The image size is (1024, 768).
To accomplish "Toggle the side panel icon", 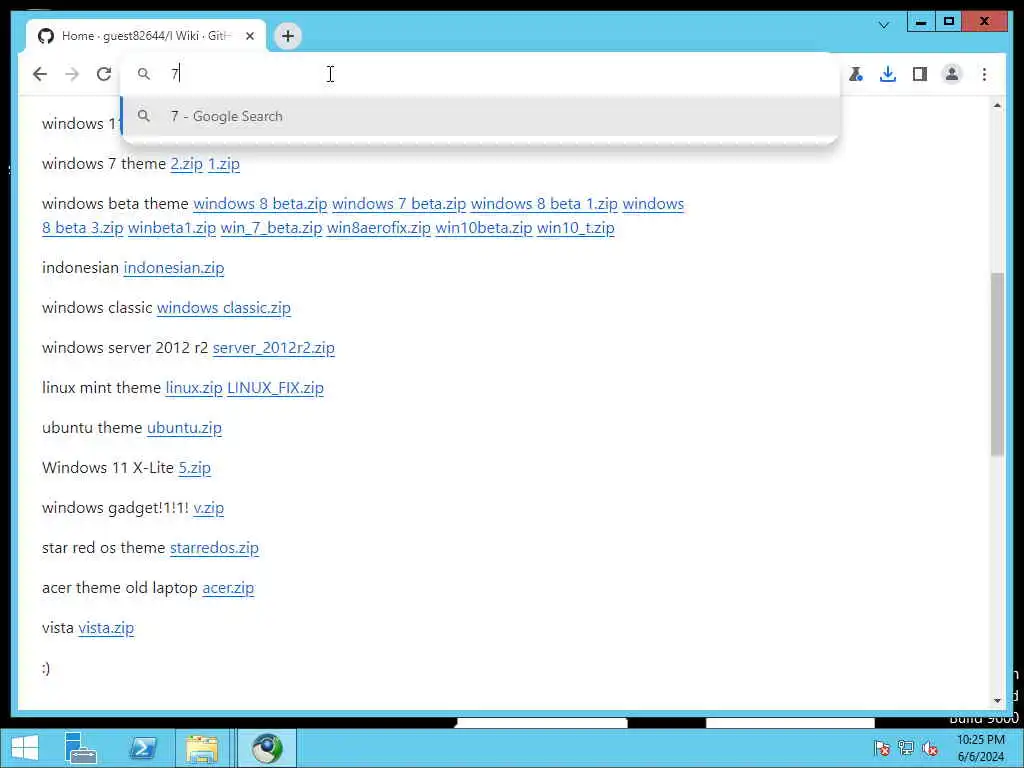I will 920,74.
